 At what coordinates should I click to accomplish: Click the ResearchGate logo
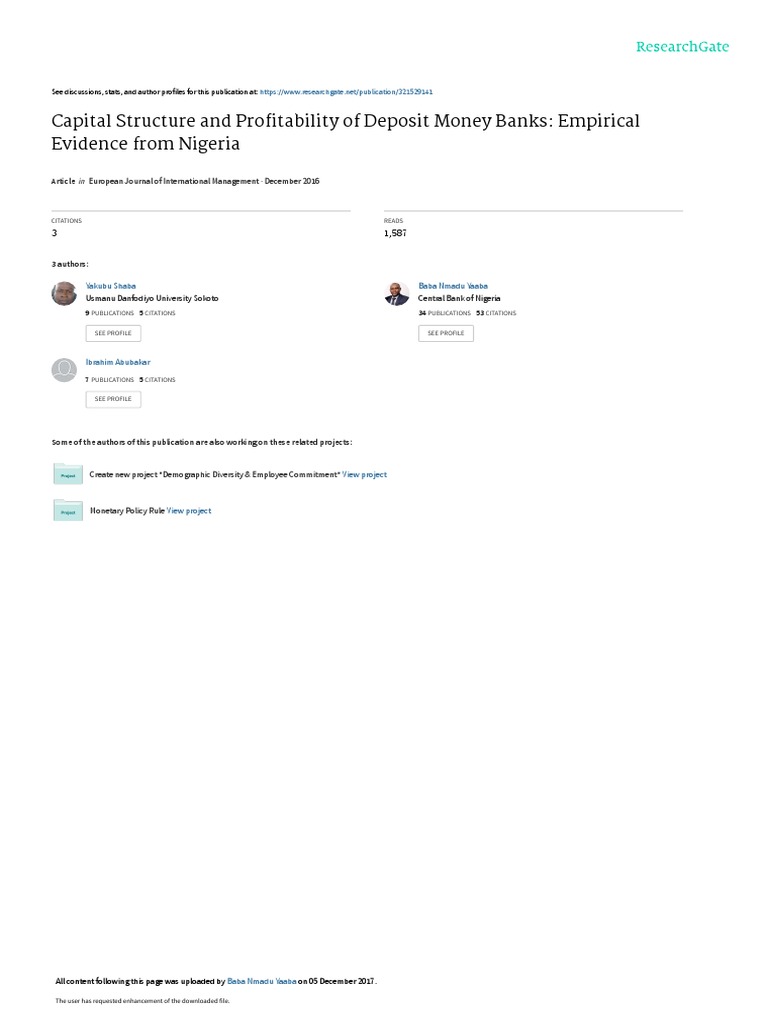[x=682, y=47]
